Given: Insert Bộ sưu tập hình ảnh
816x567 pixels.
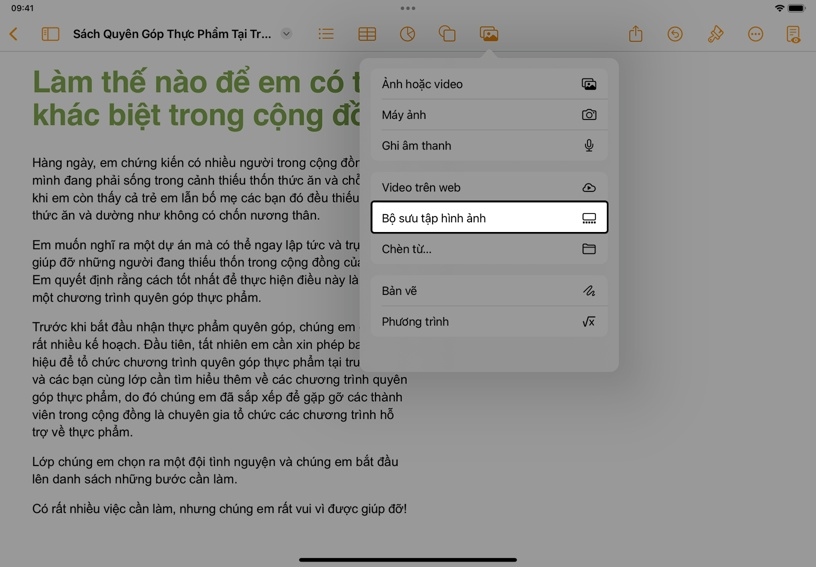Looking at the screenshot, I should 489,218.
